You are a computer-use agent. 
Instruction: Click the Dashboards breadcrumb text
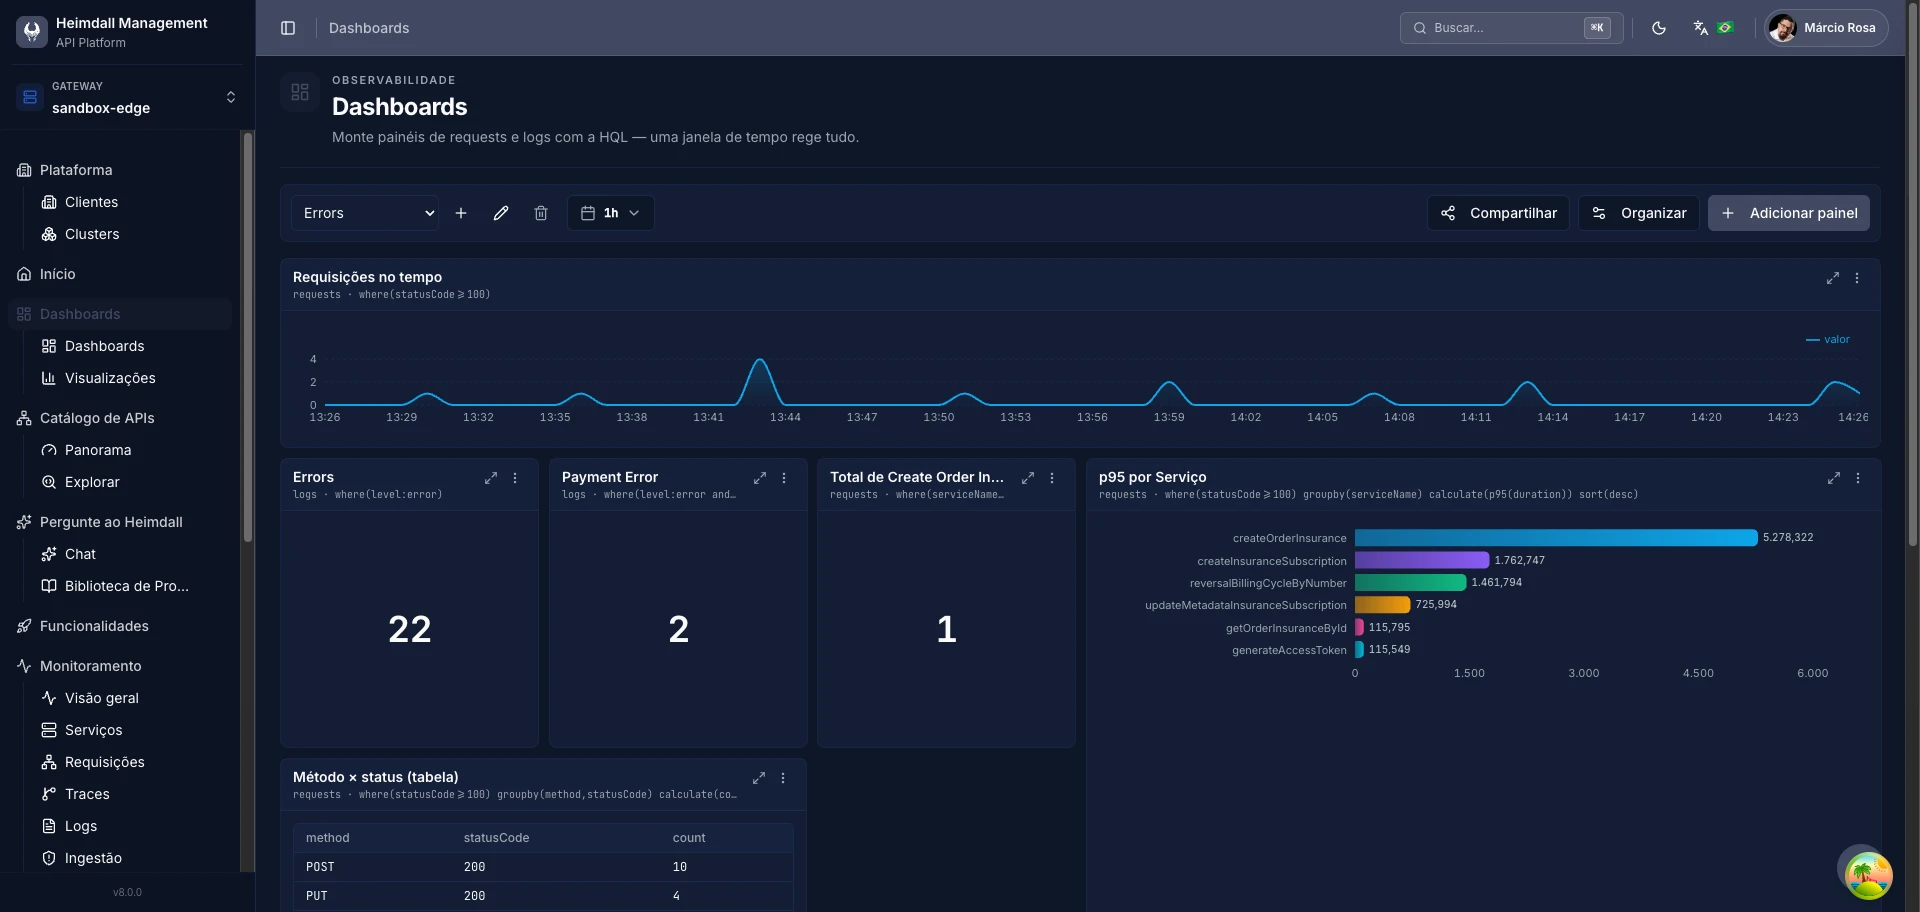[x=369, y=28]
